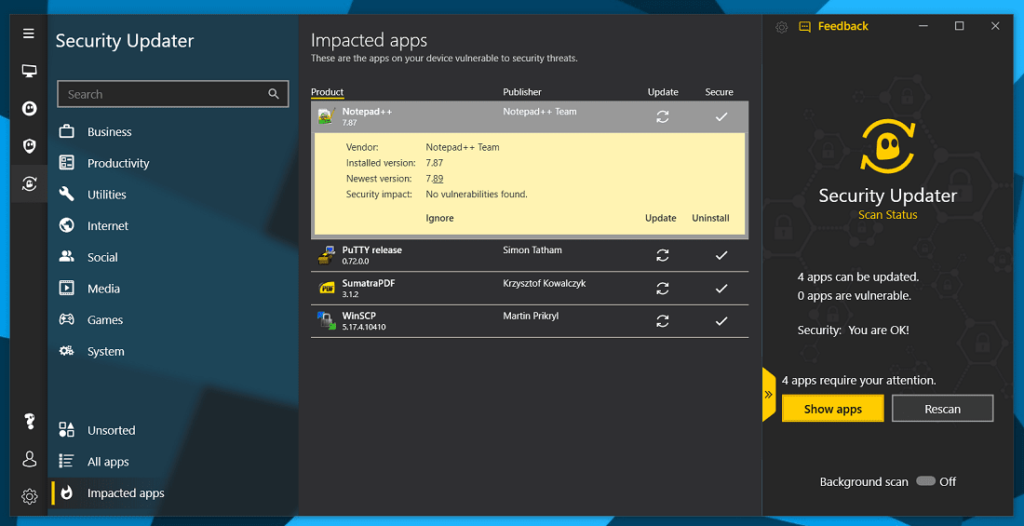Click WinSCP update refresh icon
1024x526 pixels.
[x=663, y=321]
